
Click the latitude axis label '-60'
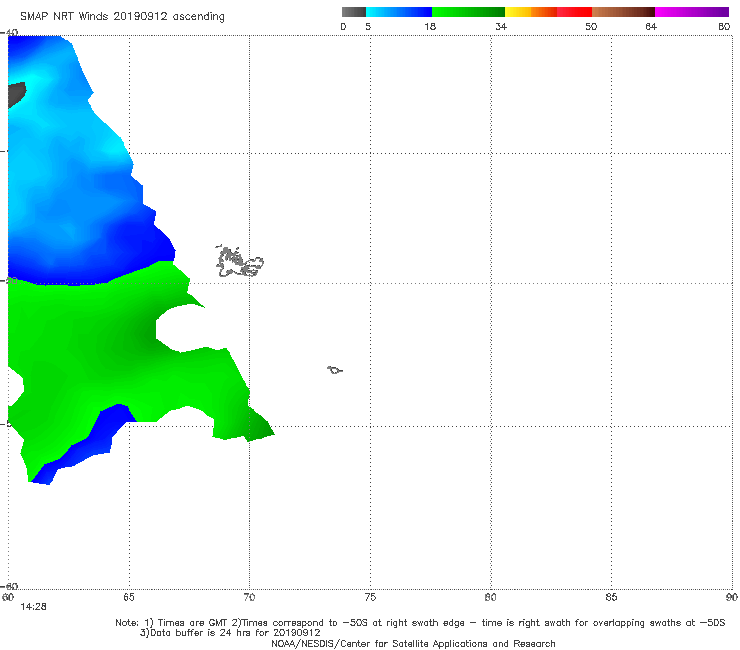tap(9, 586)
